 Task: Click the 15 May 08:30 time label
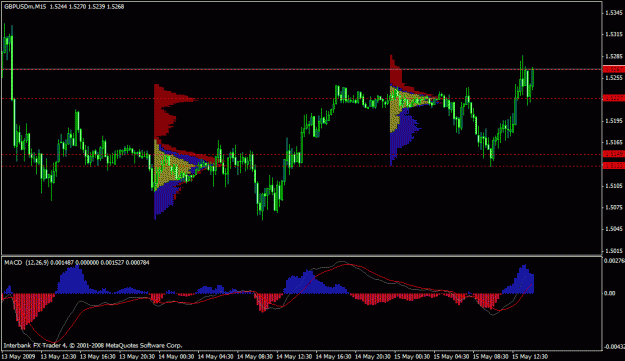coord(491,357)
